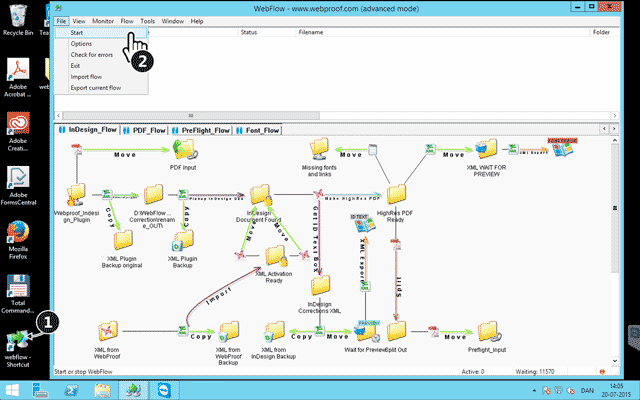Open the Recycle Bin desktop icon
640x400 pixels.
click(18, 20)
